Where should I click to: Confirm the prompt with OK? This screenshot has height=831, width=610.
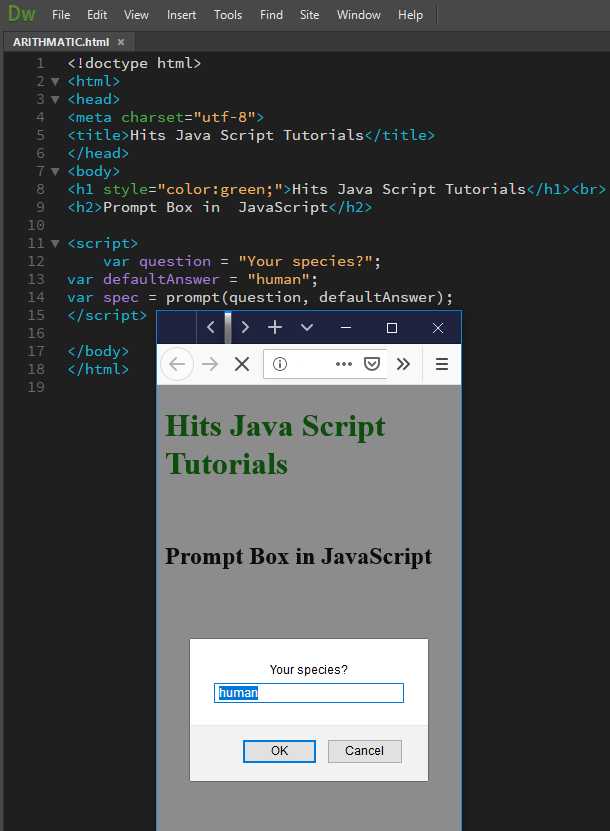coord(279,751)
